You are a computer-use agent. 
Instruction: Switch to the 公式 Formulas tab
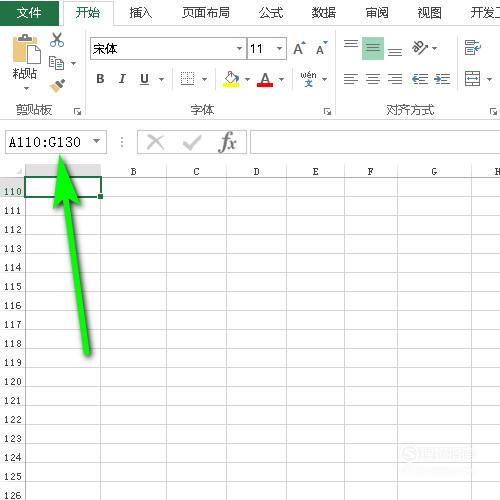click(271, 13)
